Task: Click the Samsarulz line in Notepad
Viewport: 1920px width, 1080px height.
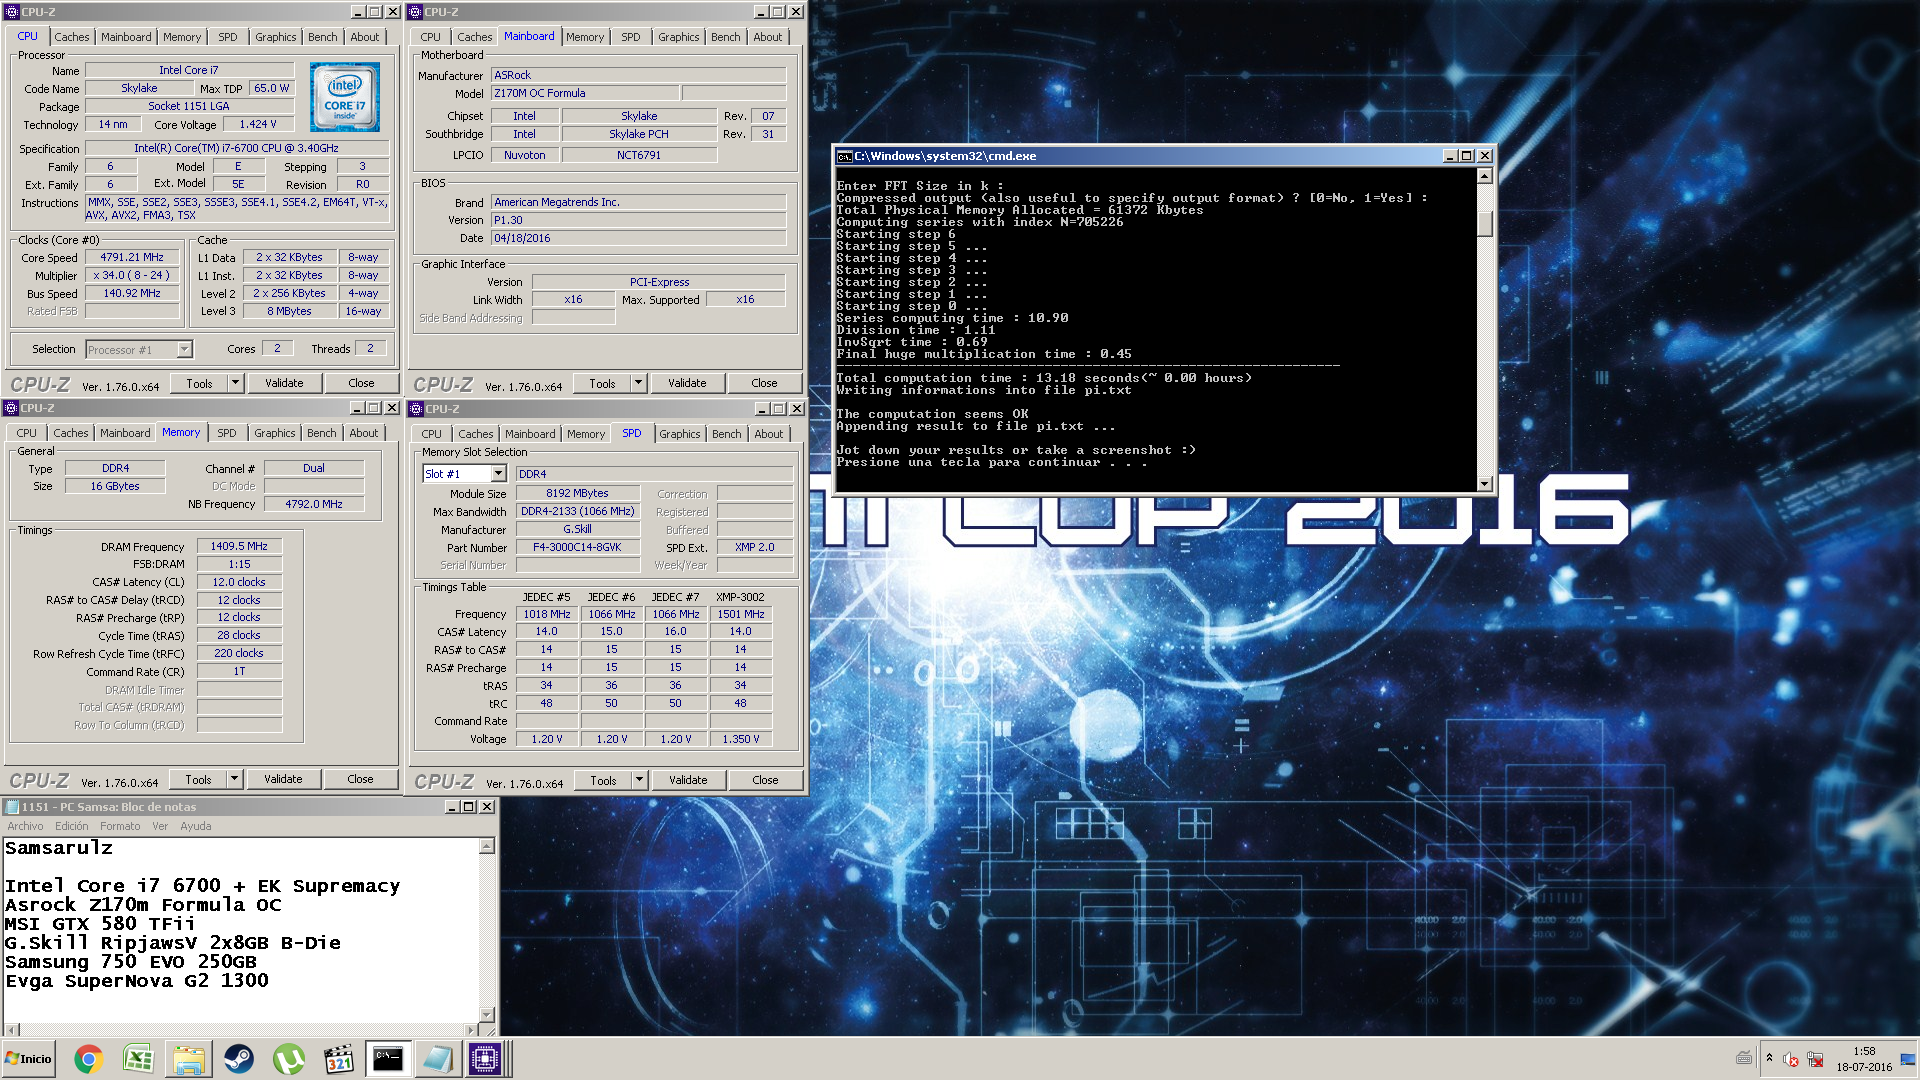Action: tap(59, 848)
